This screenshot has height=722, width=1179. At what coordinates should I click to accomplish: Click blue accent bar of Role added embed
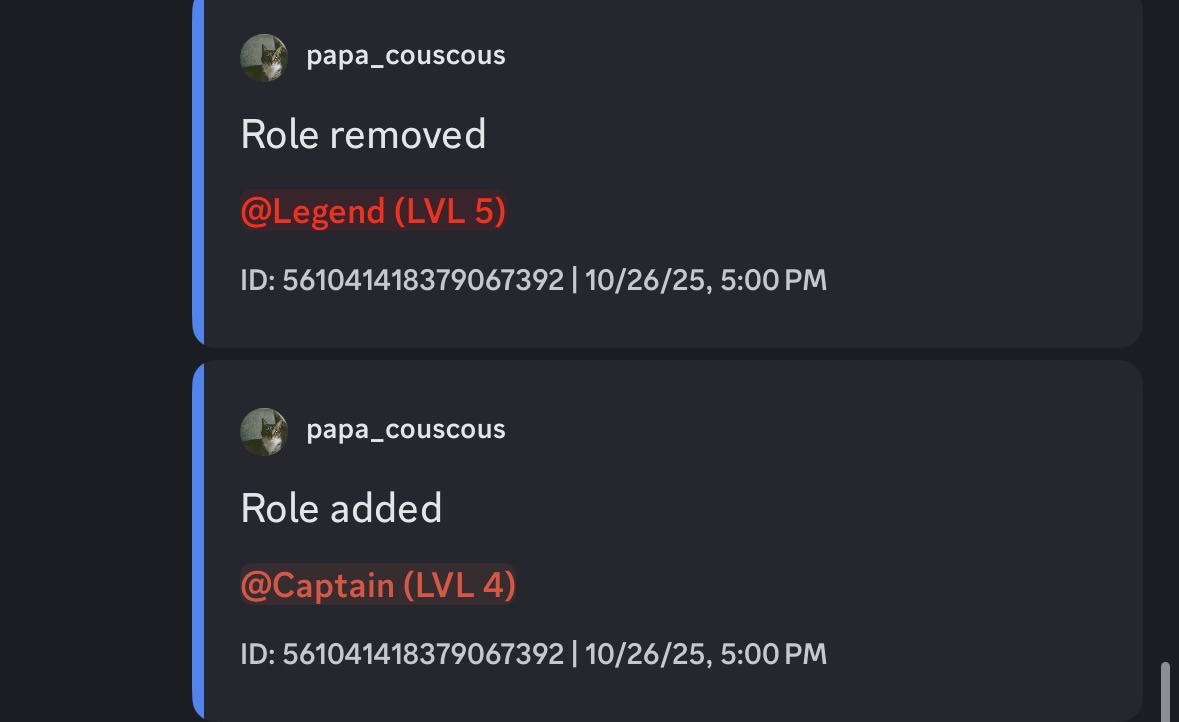click(198, 540)
